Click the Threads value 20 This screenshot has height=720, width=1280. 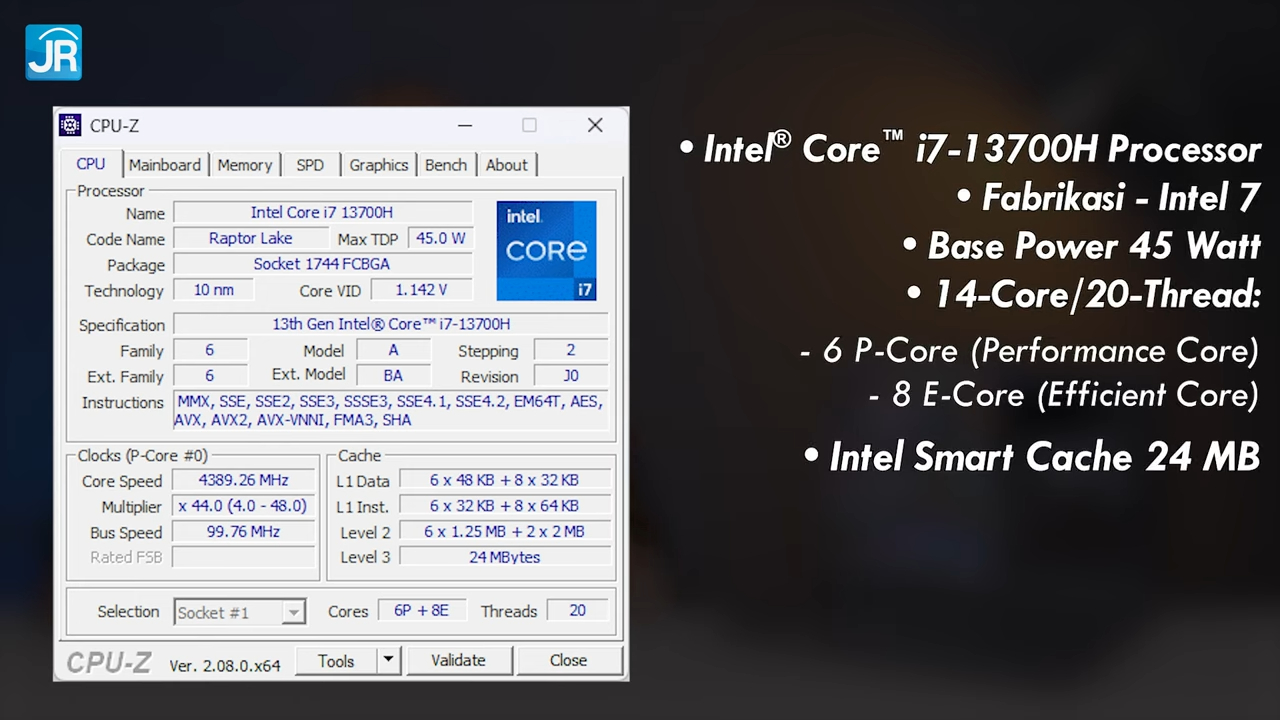577,610
